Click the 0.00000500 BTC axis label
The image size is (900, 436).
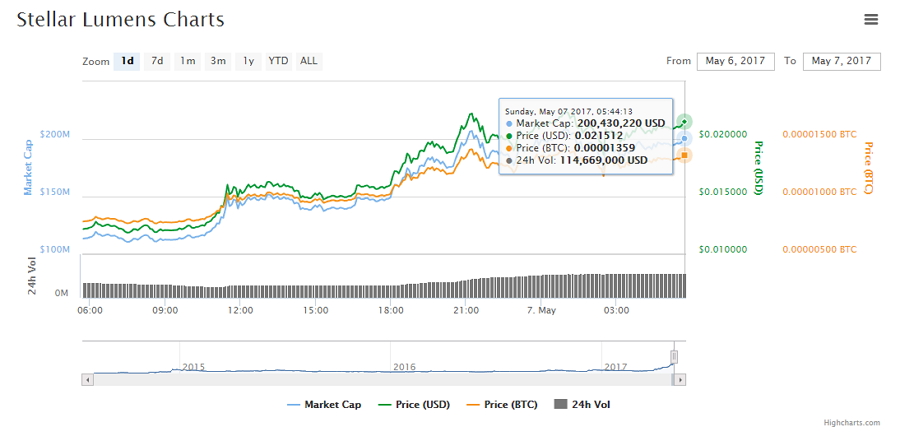click(x=819, y=250)
